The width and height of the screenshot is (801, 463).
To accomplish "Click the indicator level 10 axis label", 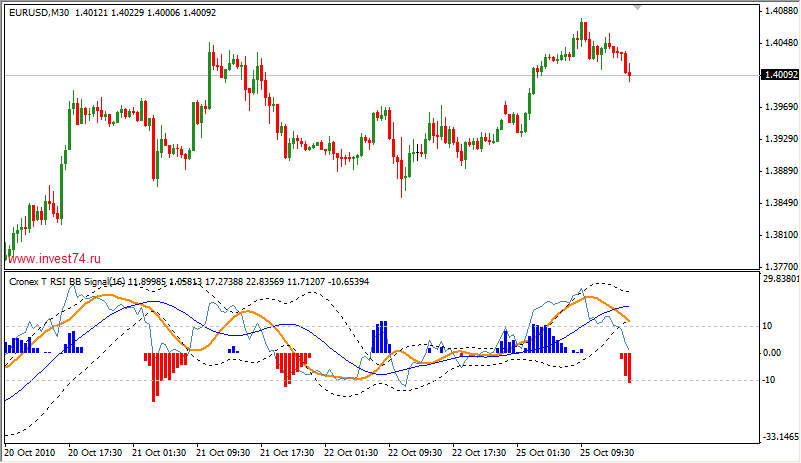I will 768,326.
